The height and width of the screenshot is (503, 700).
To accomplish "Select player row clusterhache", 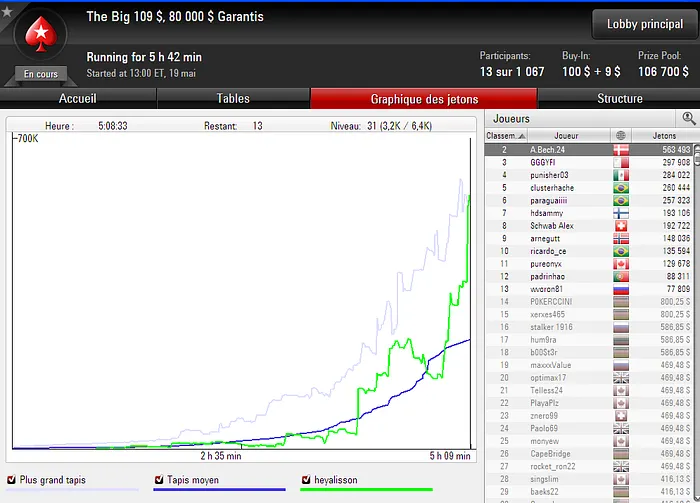I will pos(589,187).
